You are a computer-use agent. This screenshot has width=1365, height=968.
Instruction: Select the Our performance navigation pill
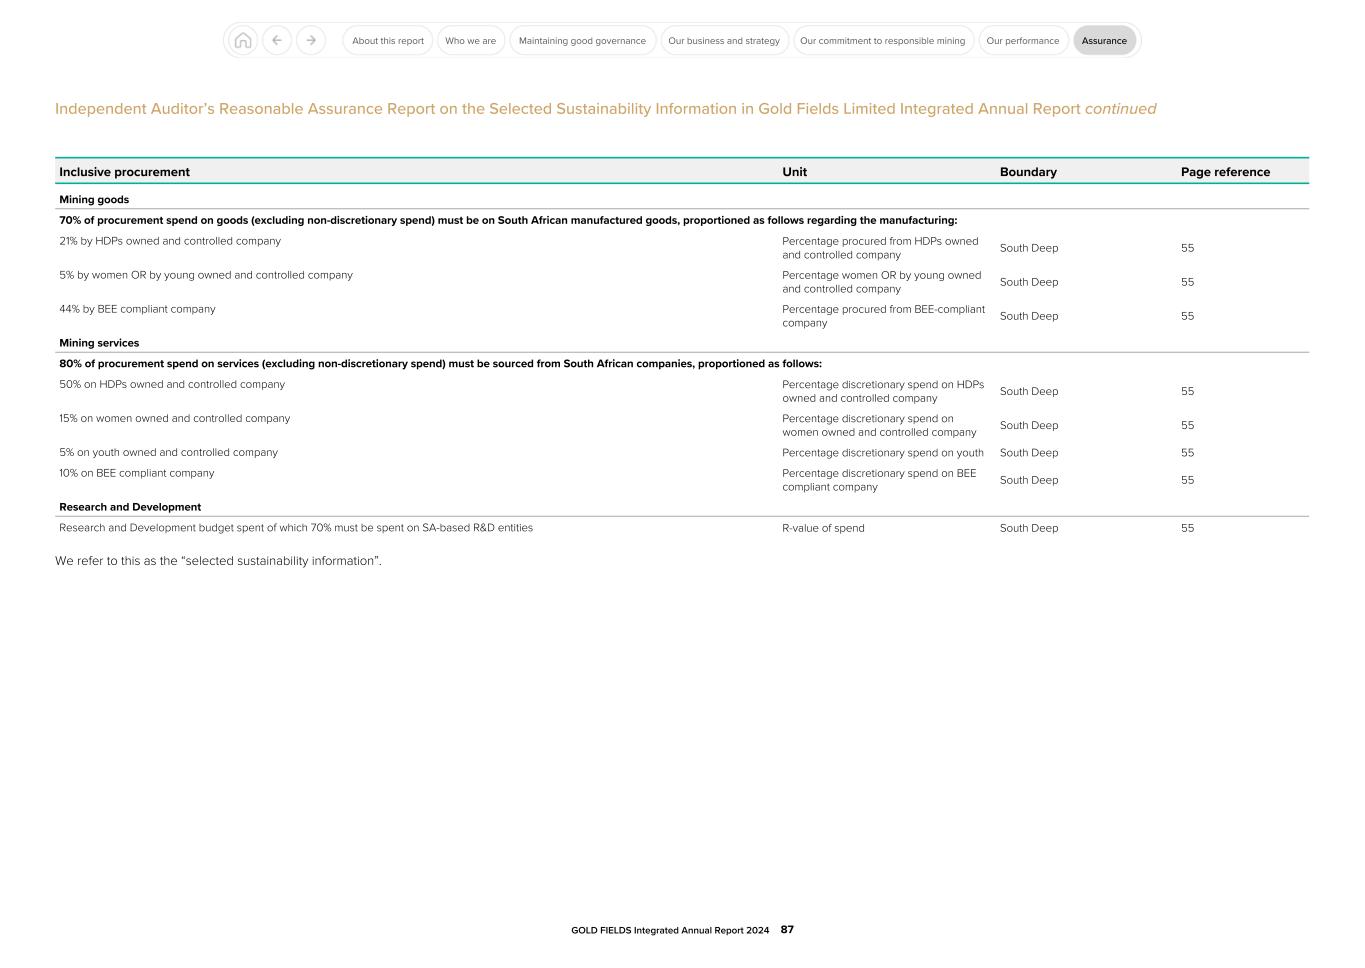pos(1023,40)
